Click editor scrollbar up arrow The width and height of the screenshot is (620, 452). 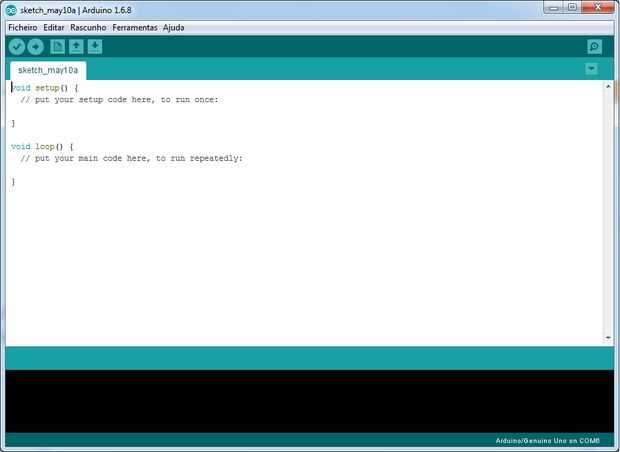(x=608, y=86)
